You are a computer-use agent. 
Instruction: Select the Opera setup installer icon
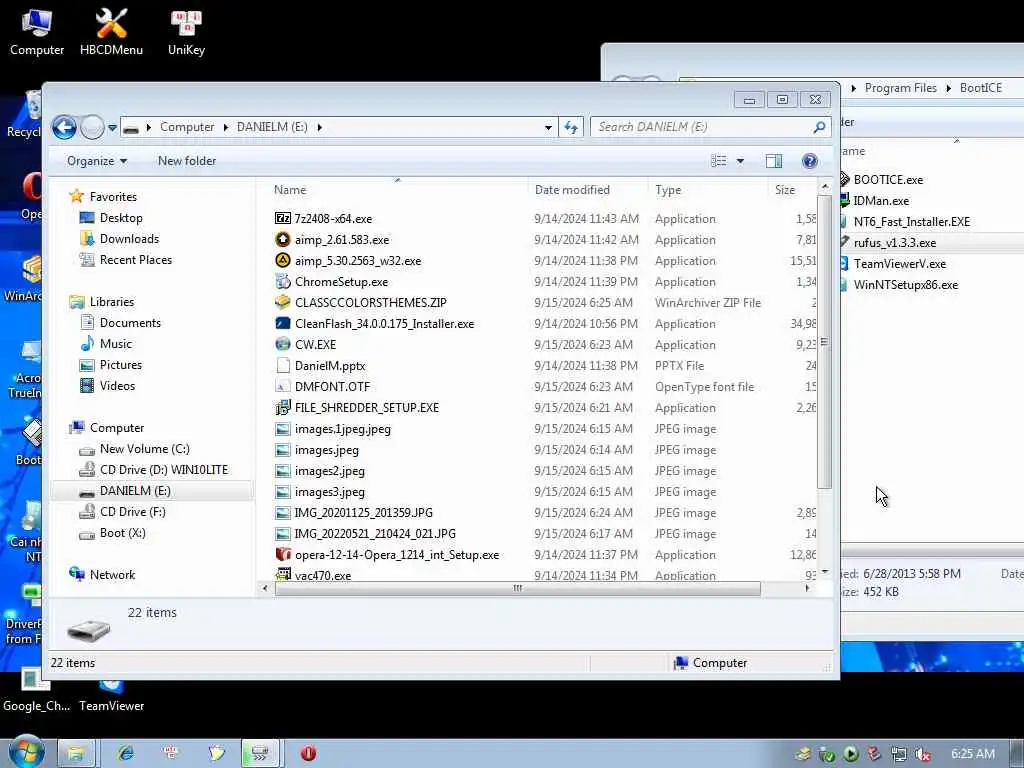click(x=283, y=554)
